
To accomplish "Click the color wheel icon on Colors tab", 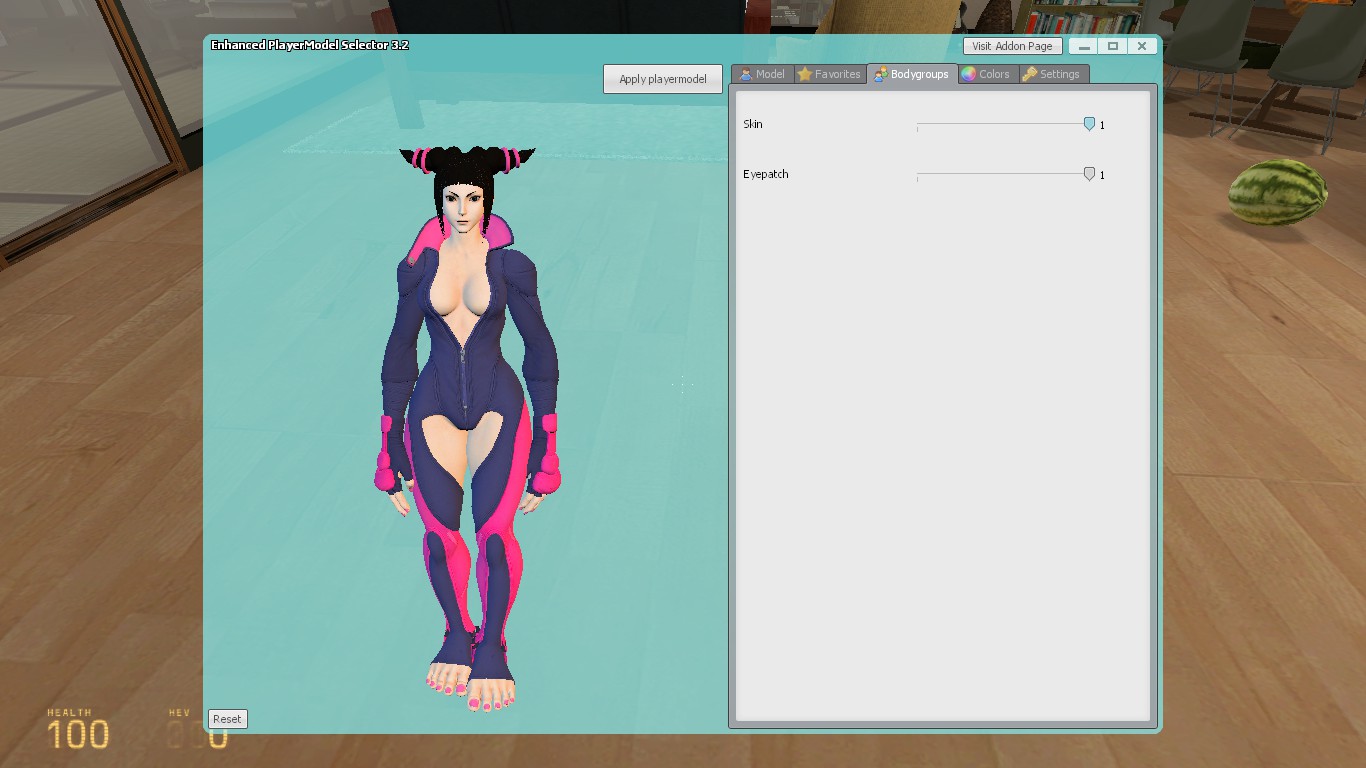I will tap(968, 74).
